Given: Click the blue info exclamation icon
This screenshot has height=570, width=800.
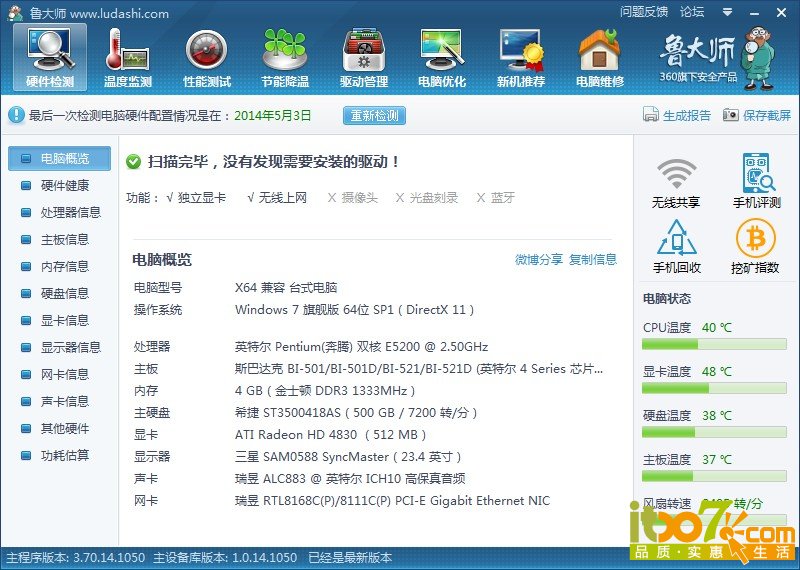Looking at the screenshot, I should pyautogui.click(x=16, y=115).
